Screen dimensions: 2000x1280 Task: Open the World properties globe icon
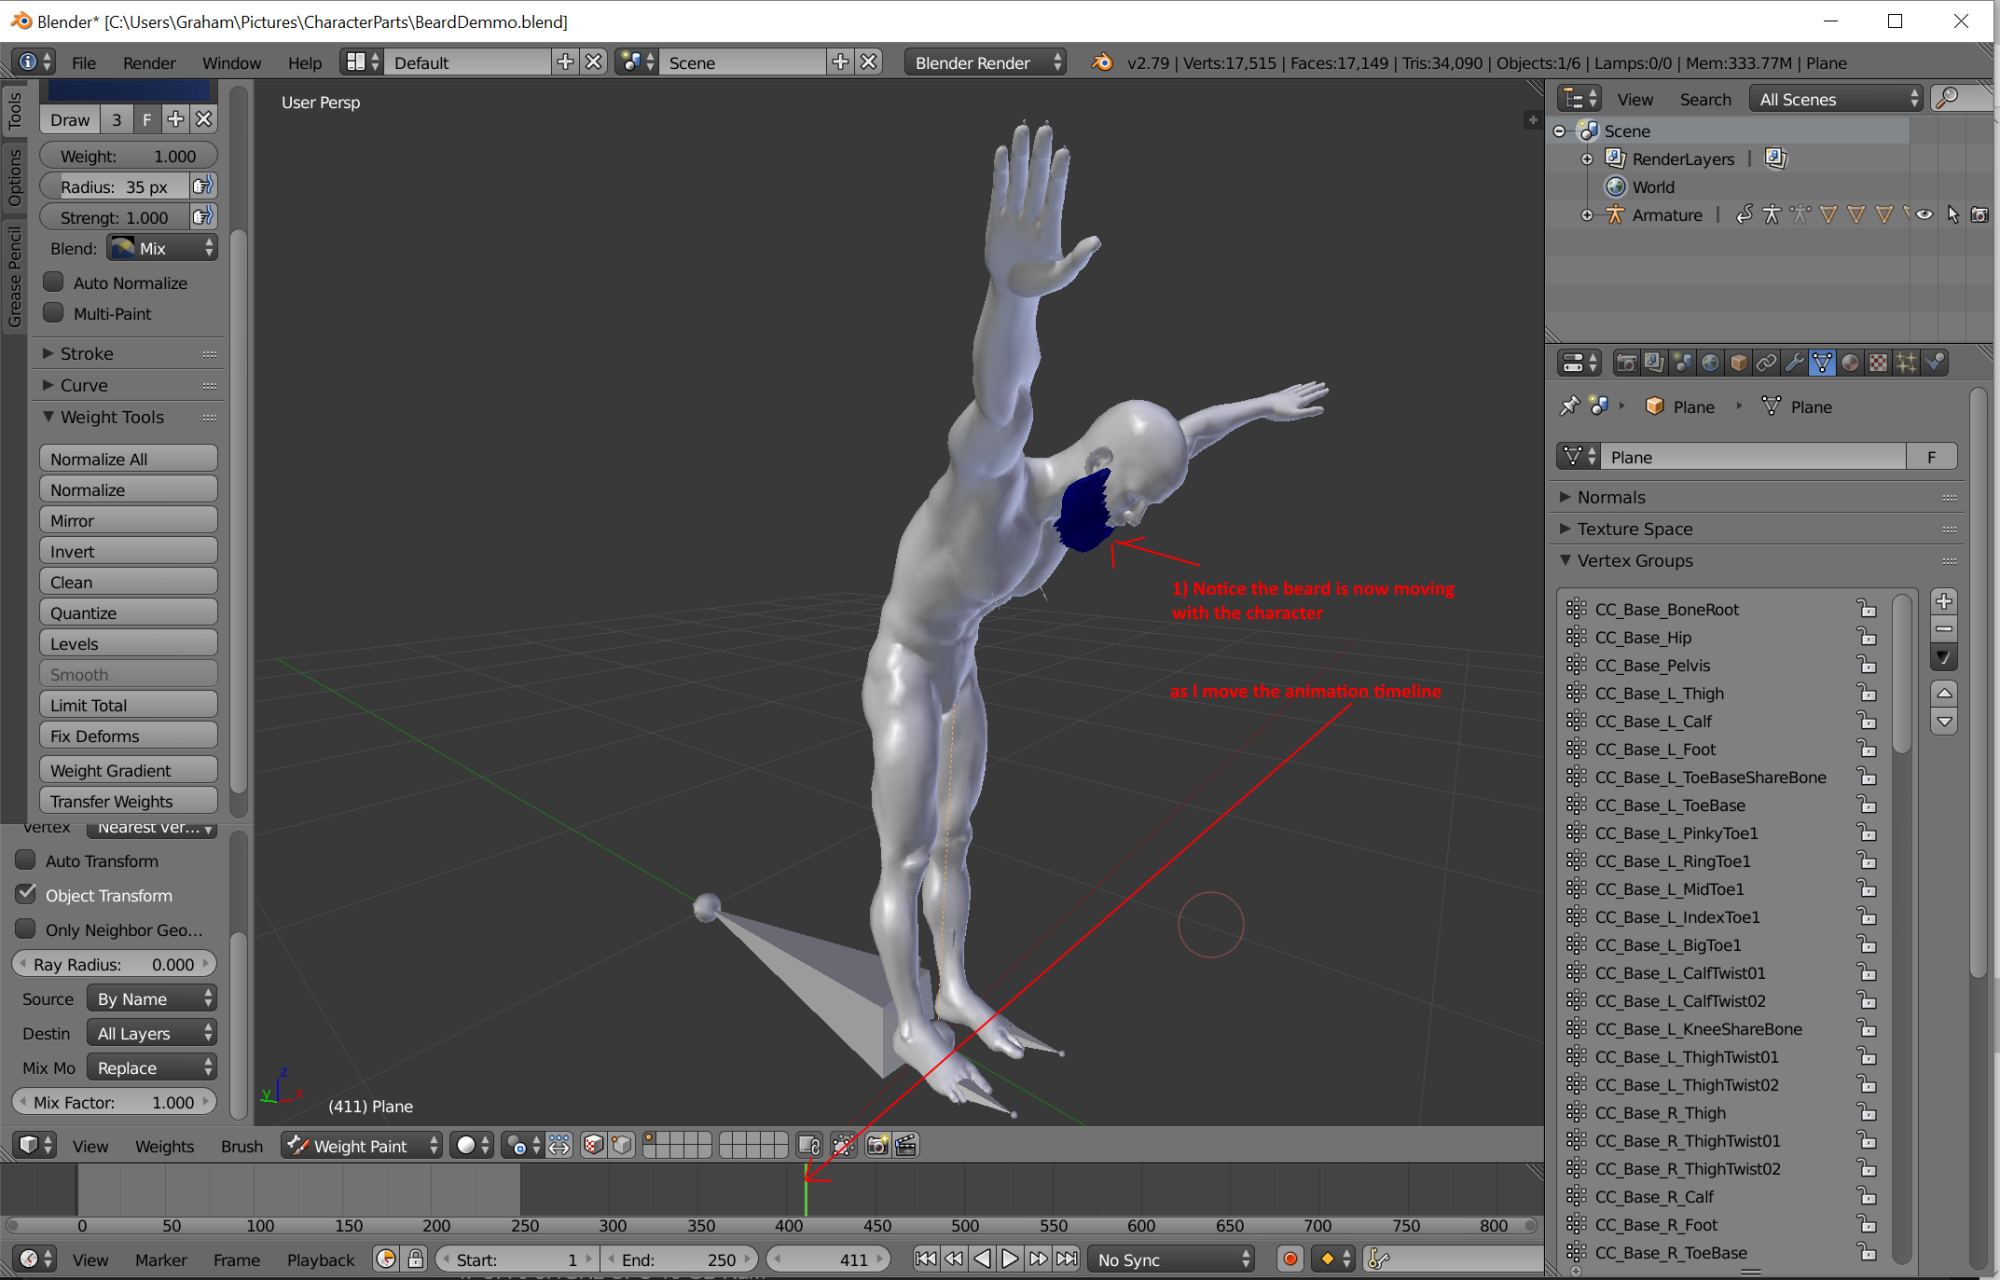1710,363
